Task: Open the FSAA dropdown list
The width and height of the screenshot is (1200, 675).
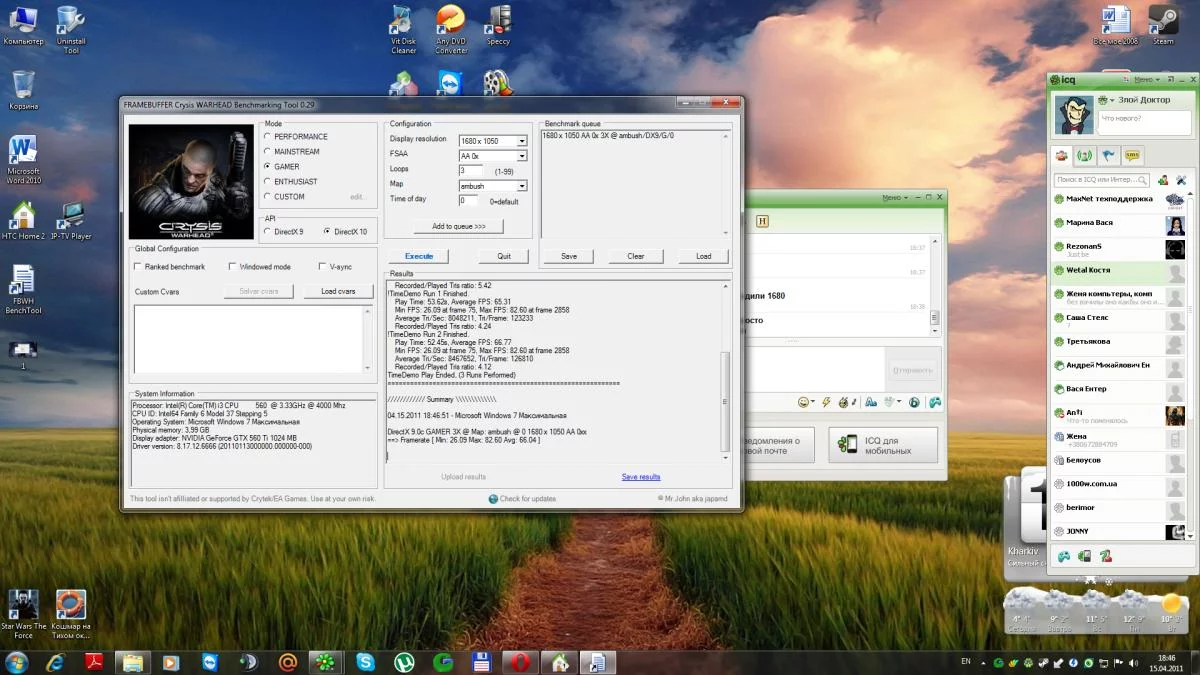Action: point(521,156)
